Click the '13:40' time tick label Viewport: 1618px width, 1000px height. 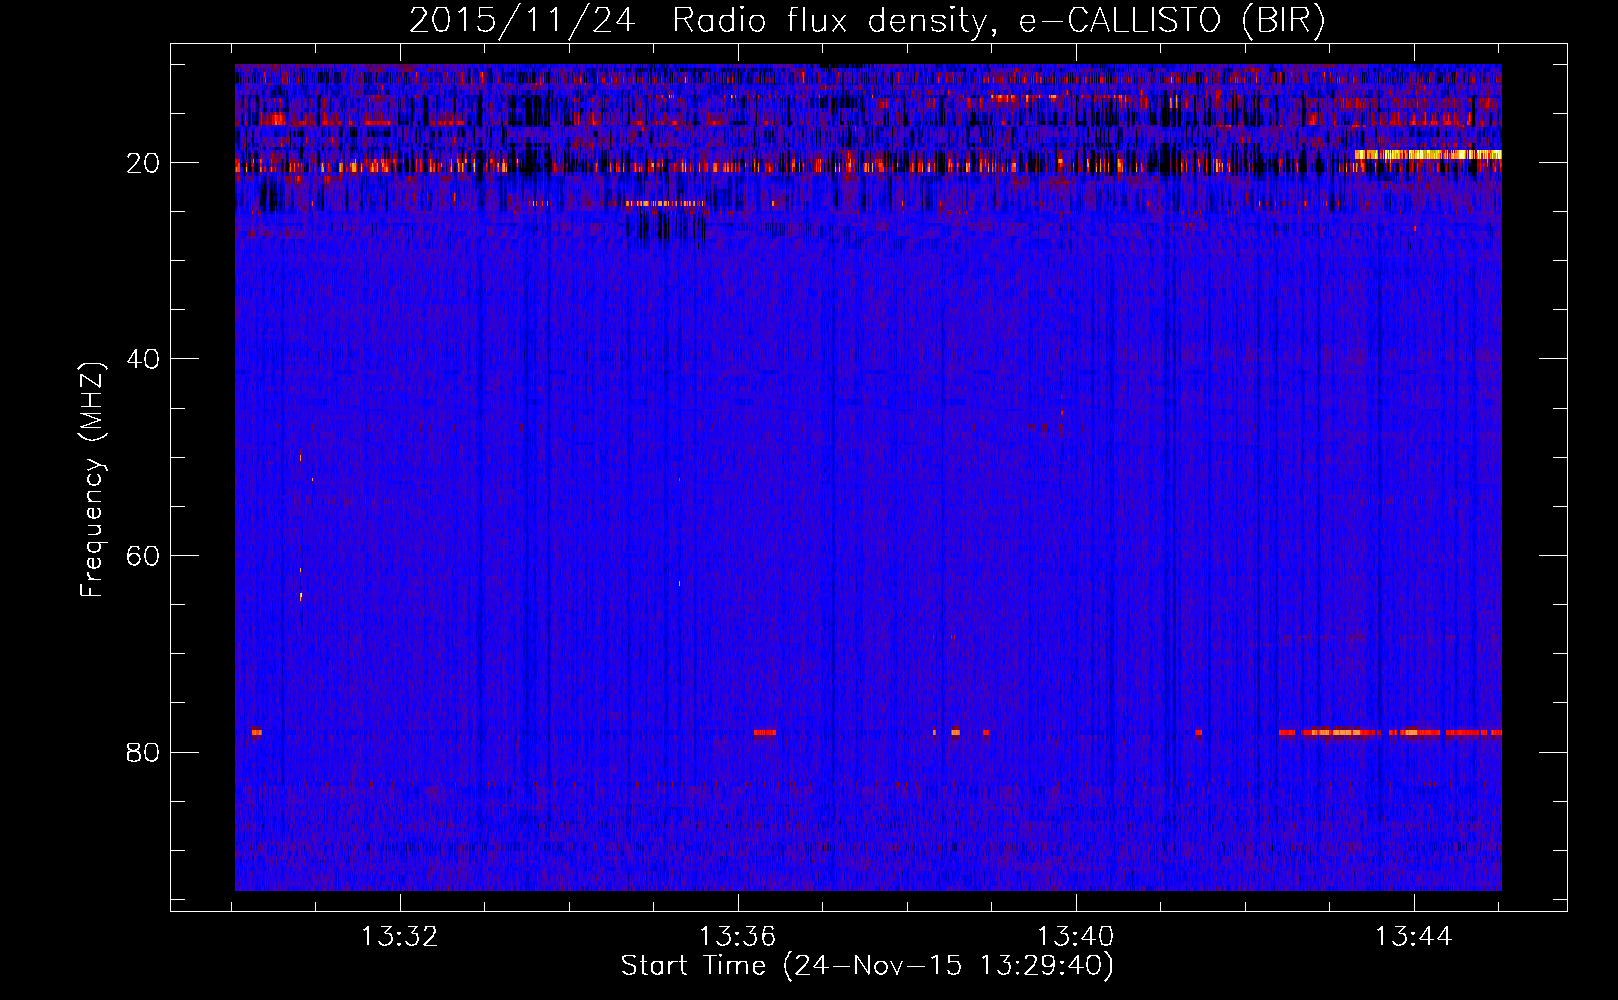[1076, 937]
